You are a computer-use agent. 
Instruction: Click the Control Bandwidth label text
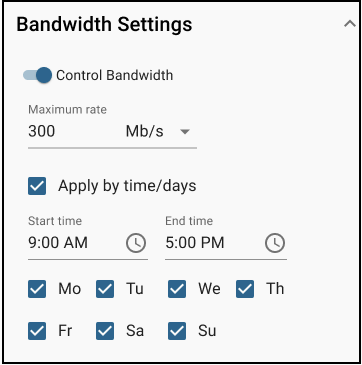(115, 75)
